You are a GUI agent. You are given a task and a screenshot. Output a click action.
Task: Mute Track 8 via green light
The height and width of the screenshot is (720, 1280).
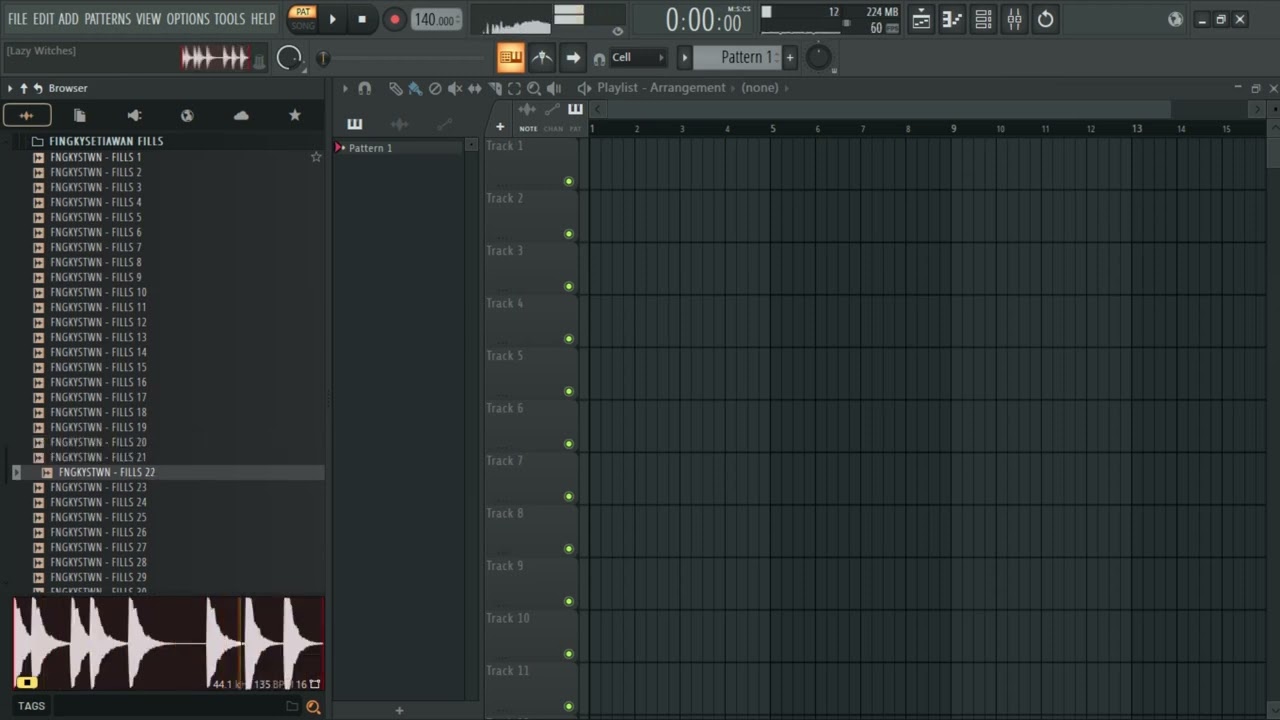pyautogui.click(x=569, y=549)
